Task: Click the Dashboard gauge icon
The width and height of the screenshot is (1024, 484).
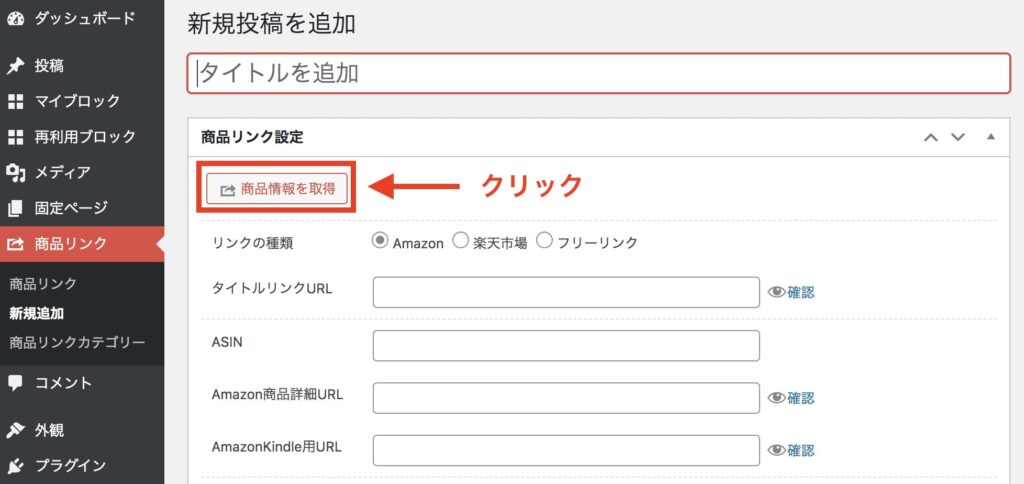Action: tap(15, 19)
